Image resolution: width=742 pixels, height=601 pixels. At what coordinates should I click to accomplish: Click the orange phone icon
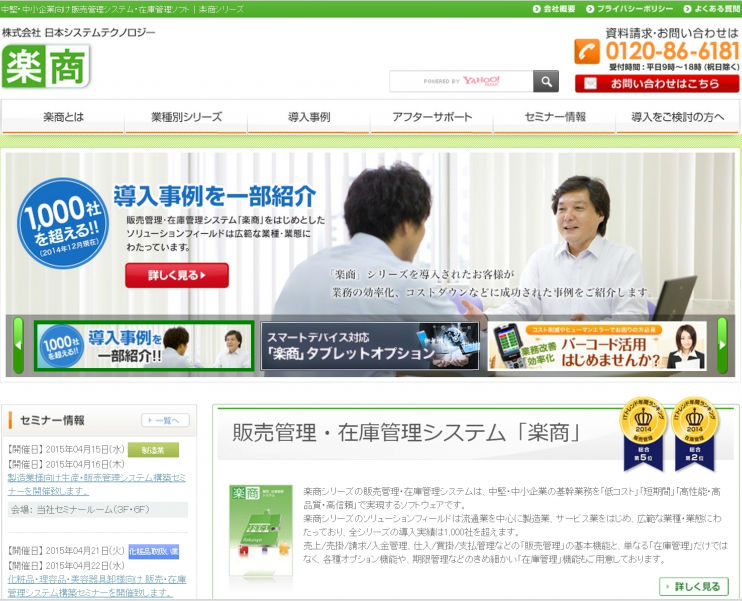coord(587,51)
